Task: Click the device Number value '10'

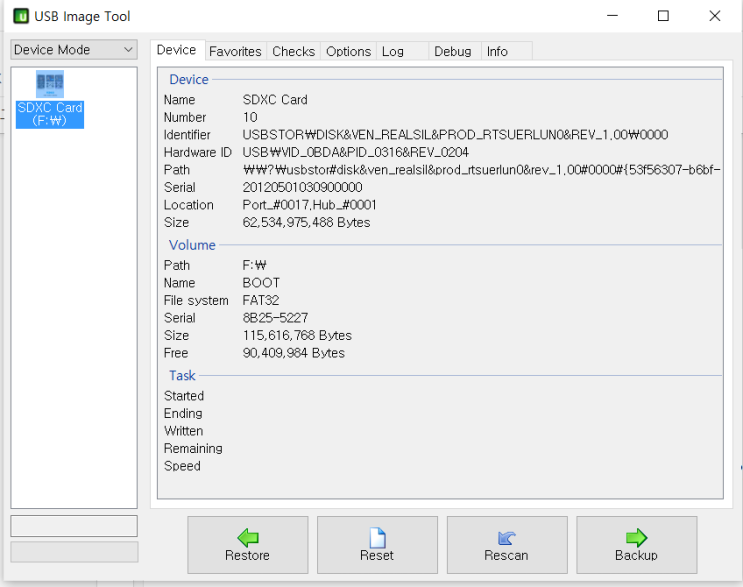Action: [x=250, y=117]
